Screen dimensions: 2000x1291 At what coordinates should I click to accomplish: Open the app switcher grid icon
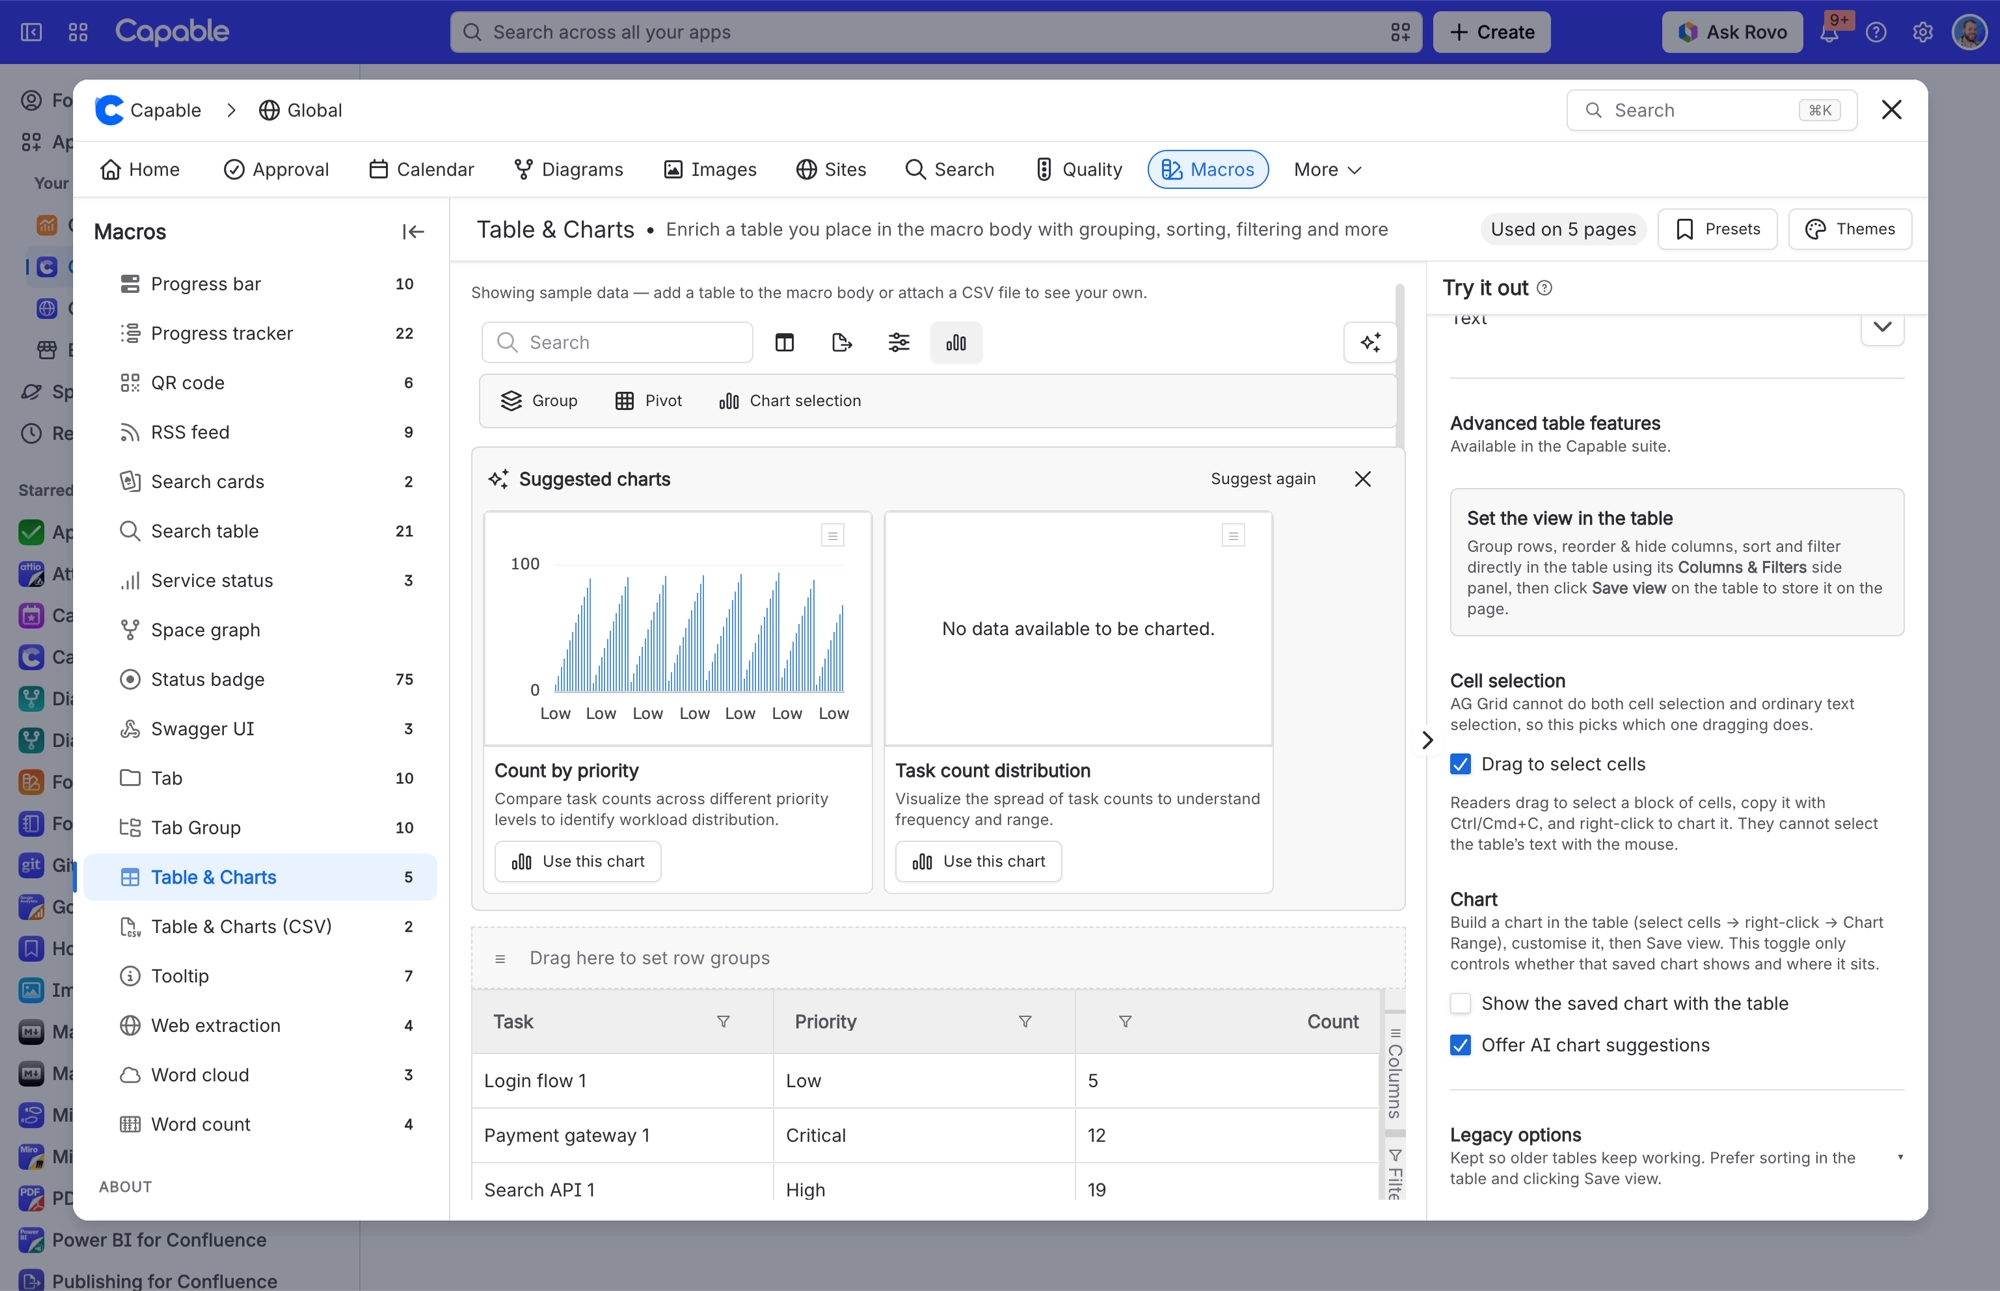tap(78, 32)
